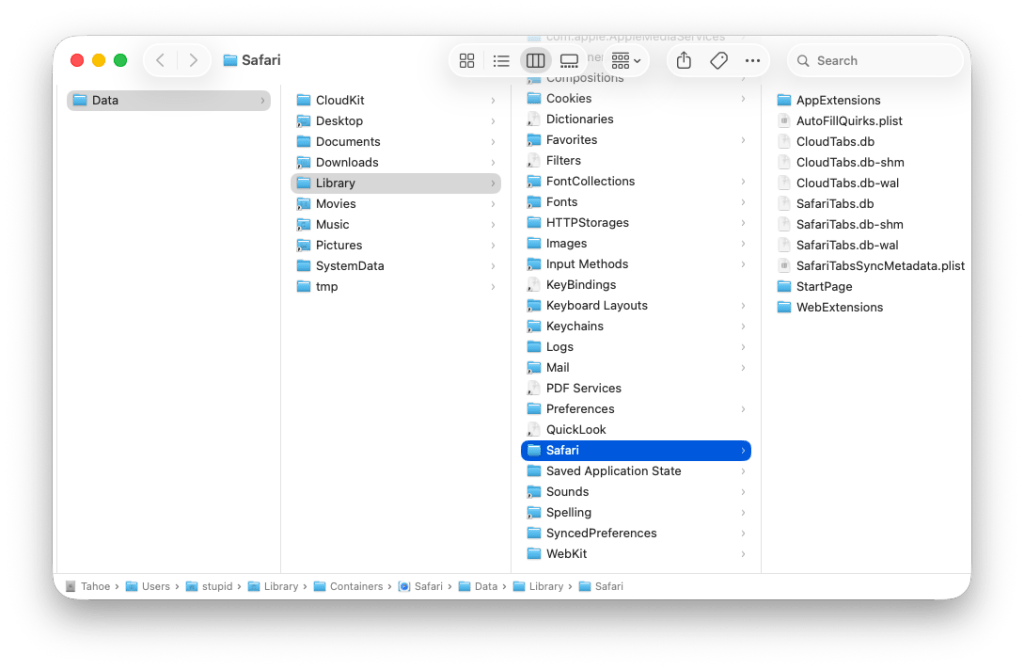Expand the Downloads folder chevron
Screen dimensions: 1024x669
pos(493,163)
